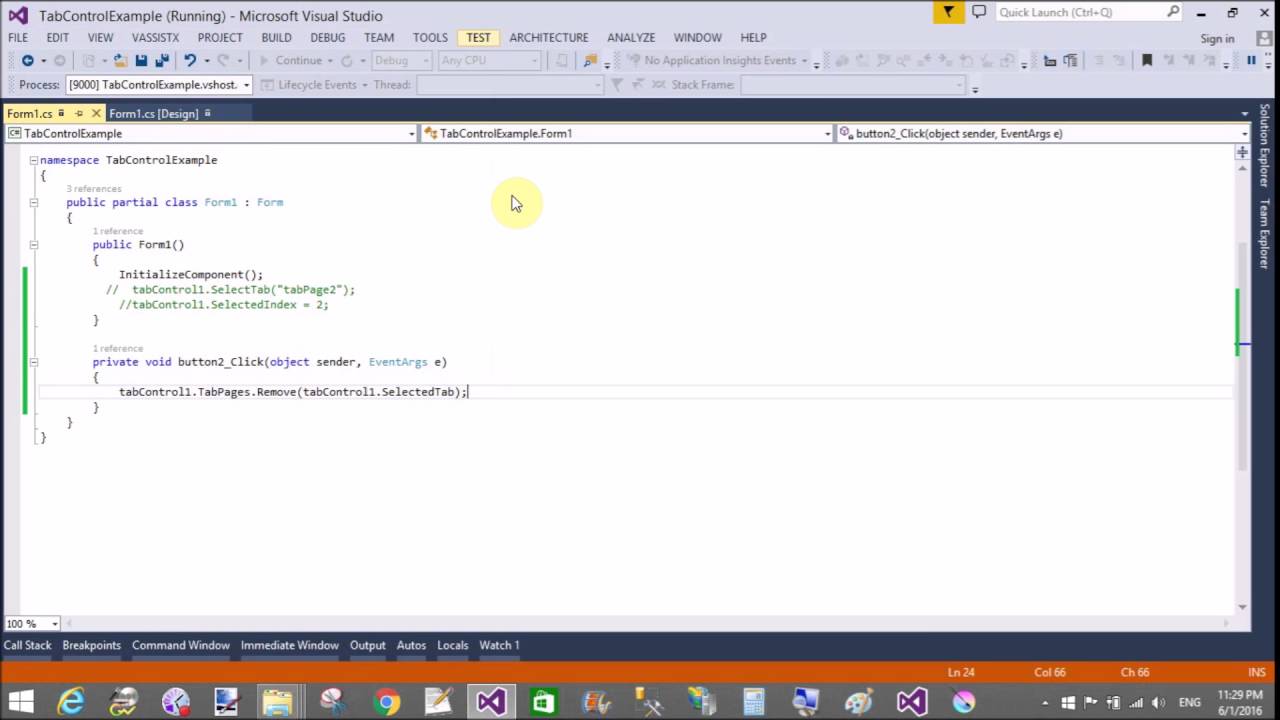The image size is (1280, 720).
Task: Open the Call Stack window tab
Action: 27,645
